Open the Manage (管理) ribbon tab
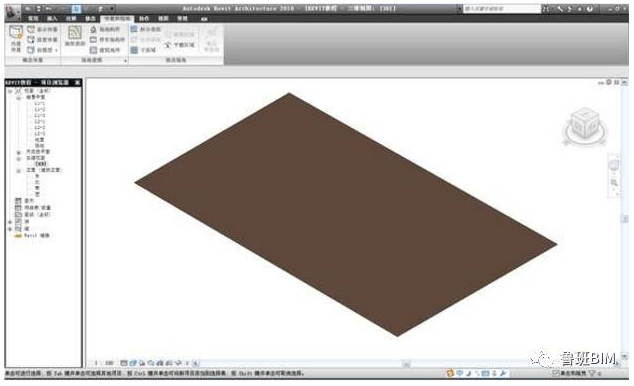This screenshot has height=386, width=634. 182,18
